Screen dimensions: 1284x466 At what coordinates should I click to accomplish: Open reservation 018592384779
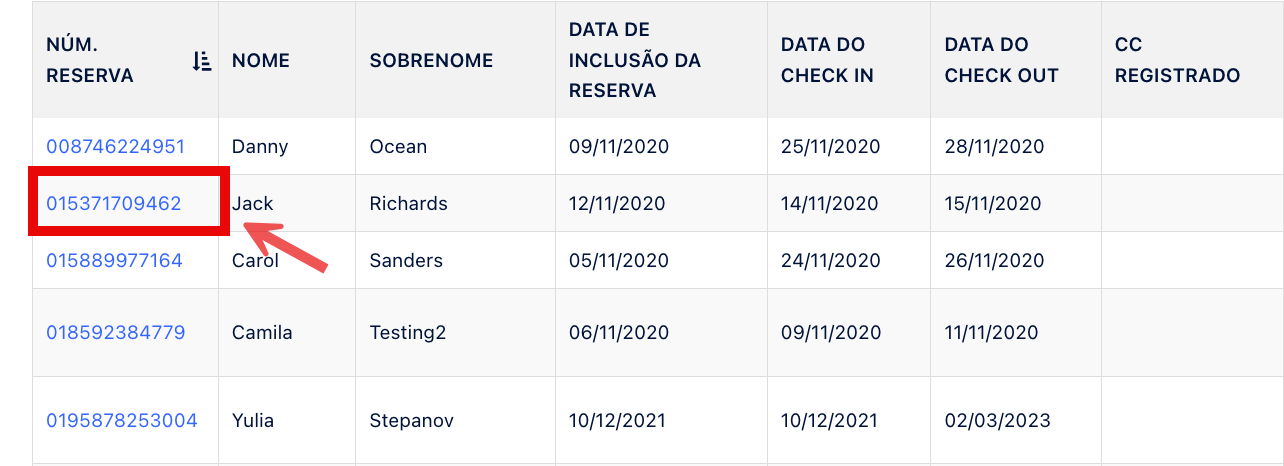click(115, 332)
